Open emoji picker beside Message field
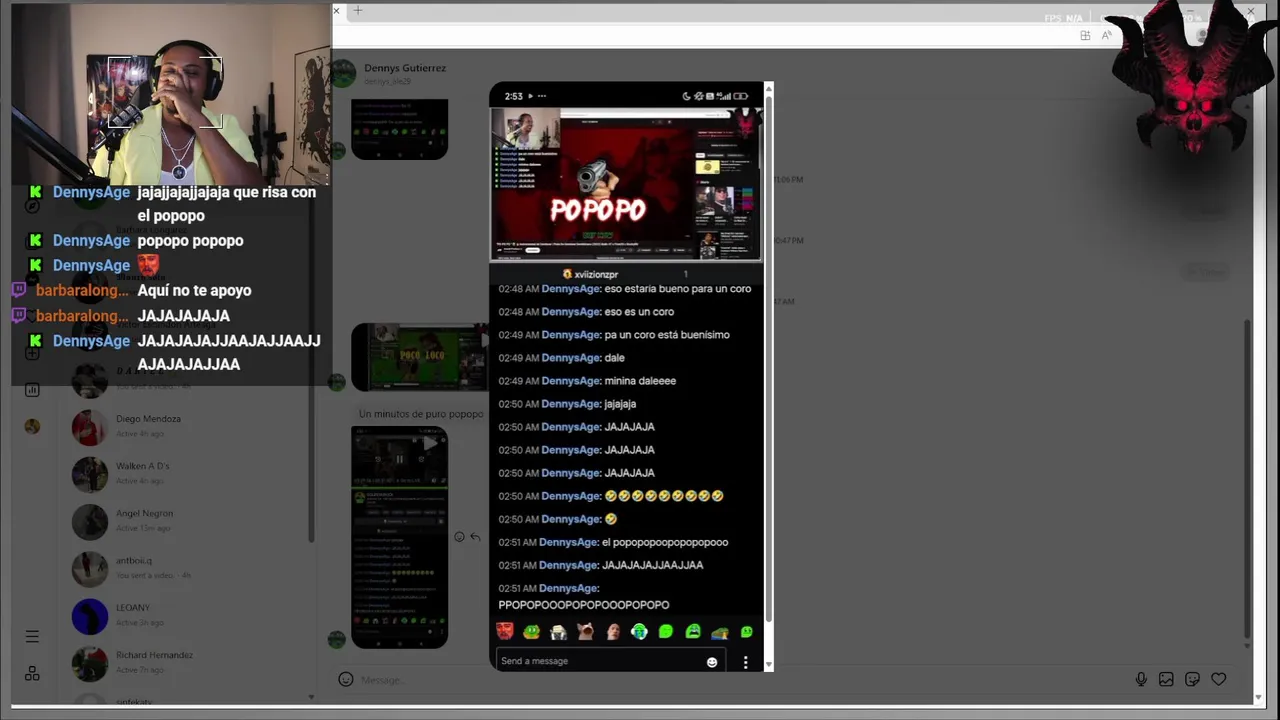This screenshot has height=720, width=1280. tap(346, 679)
